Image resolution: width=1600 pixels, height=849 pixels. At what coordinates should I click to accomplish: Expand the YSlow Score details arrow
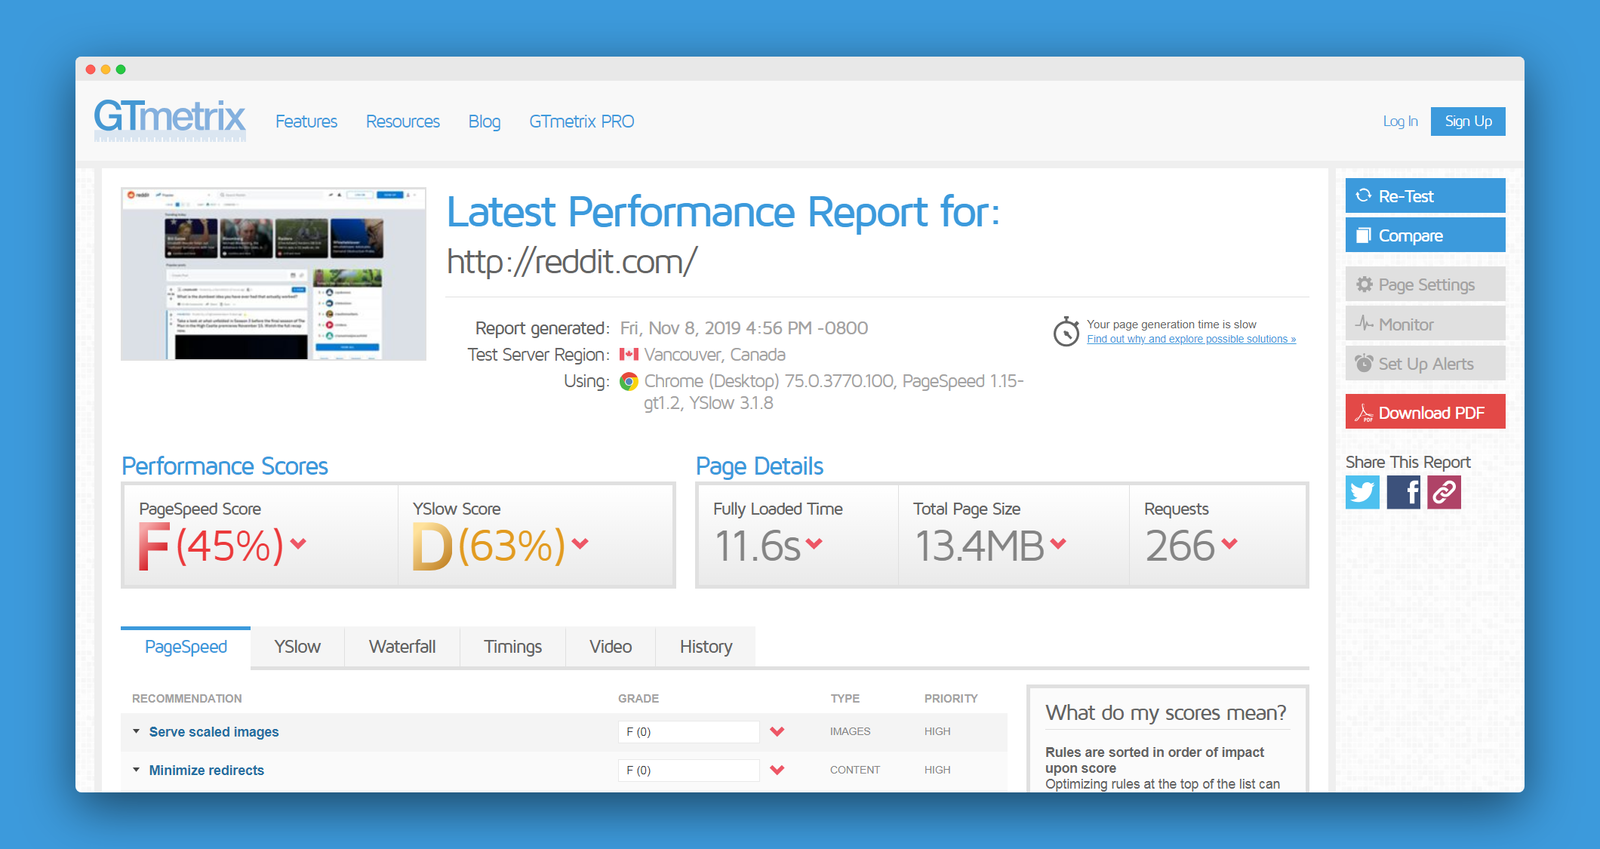580,544
